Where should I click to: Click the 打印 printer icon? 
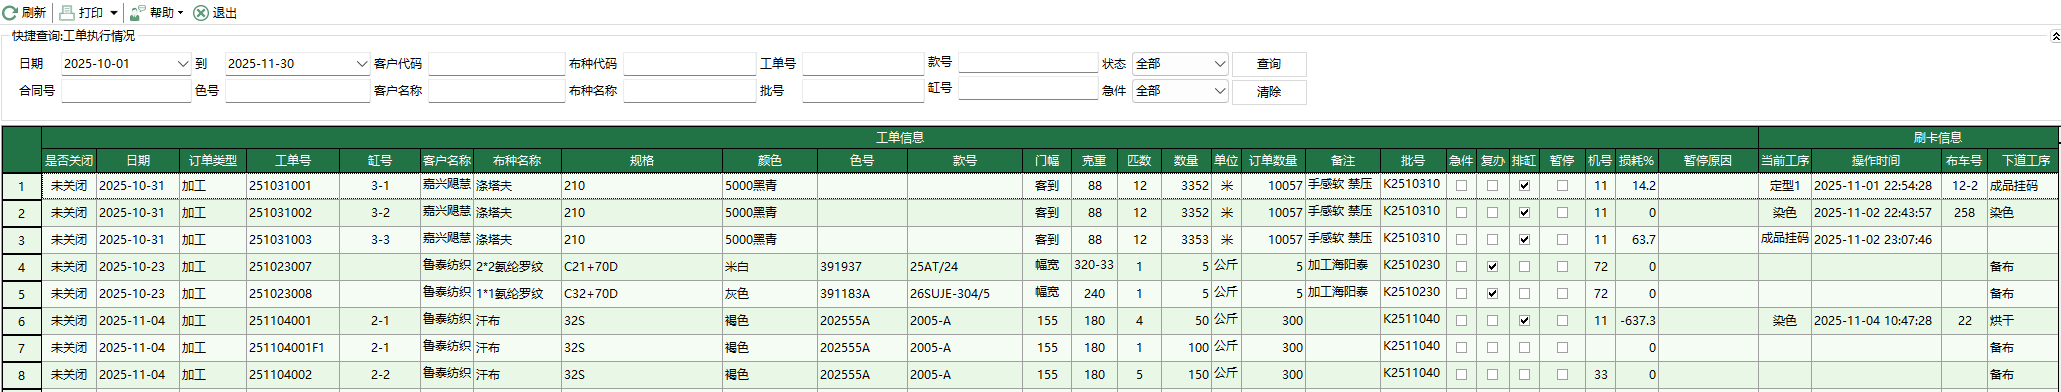[x=67, y=13]
